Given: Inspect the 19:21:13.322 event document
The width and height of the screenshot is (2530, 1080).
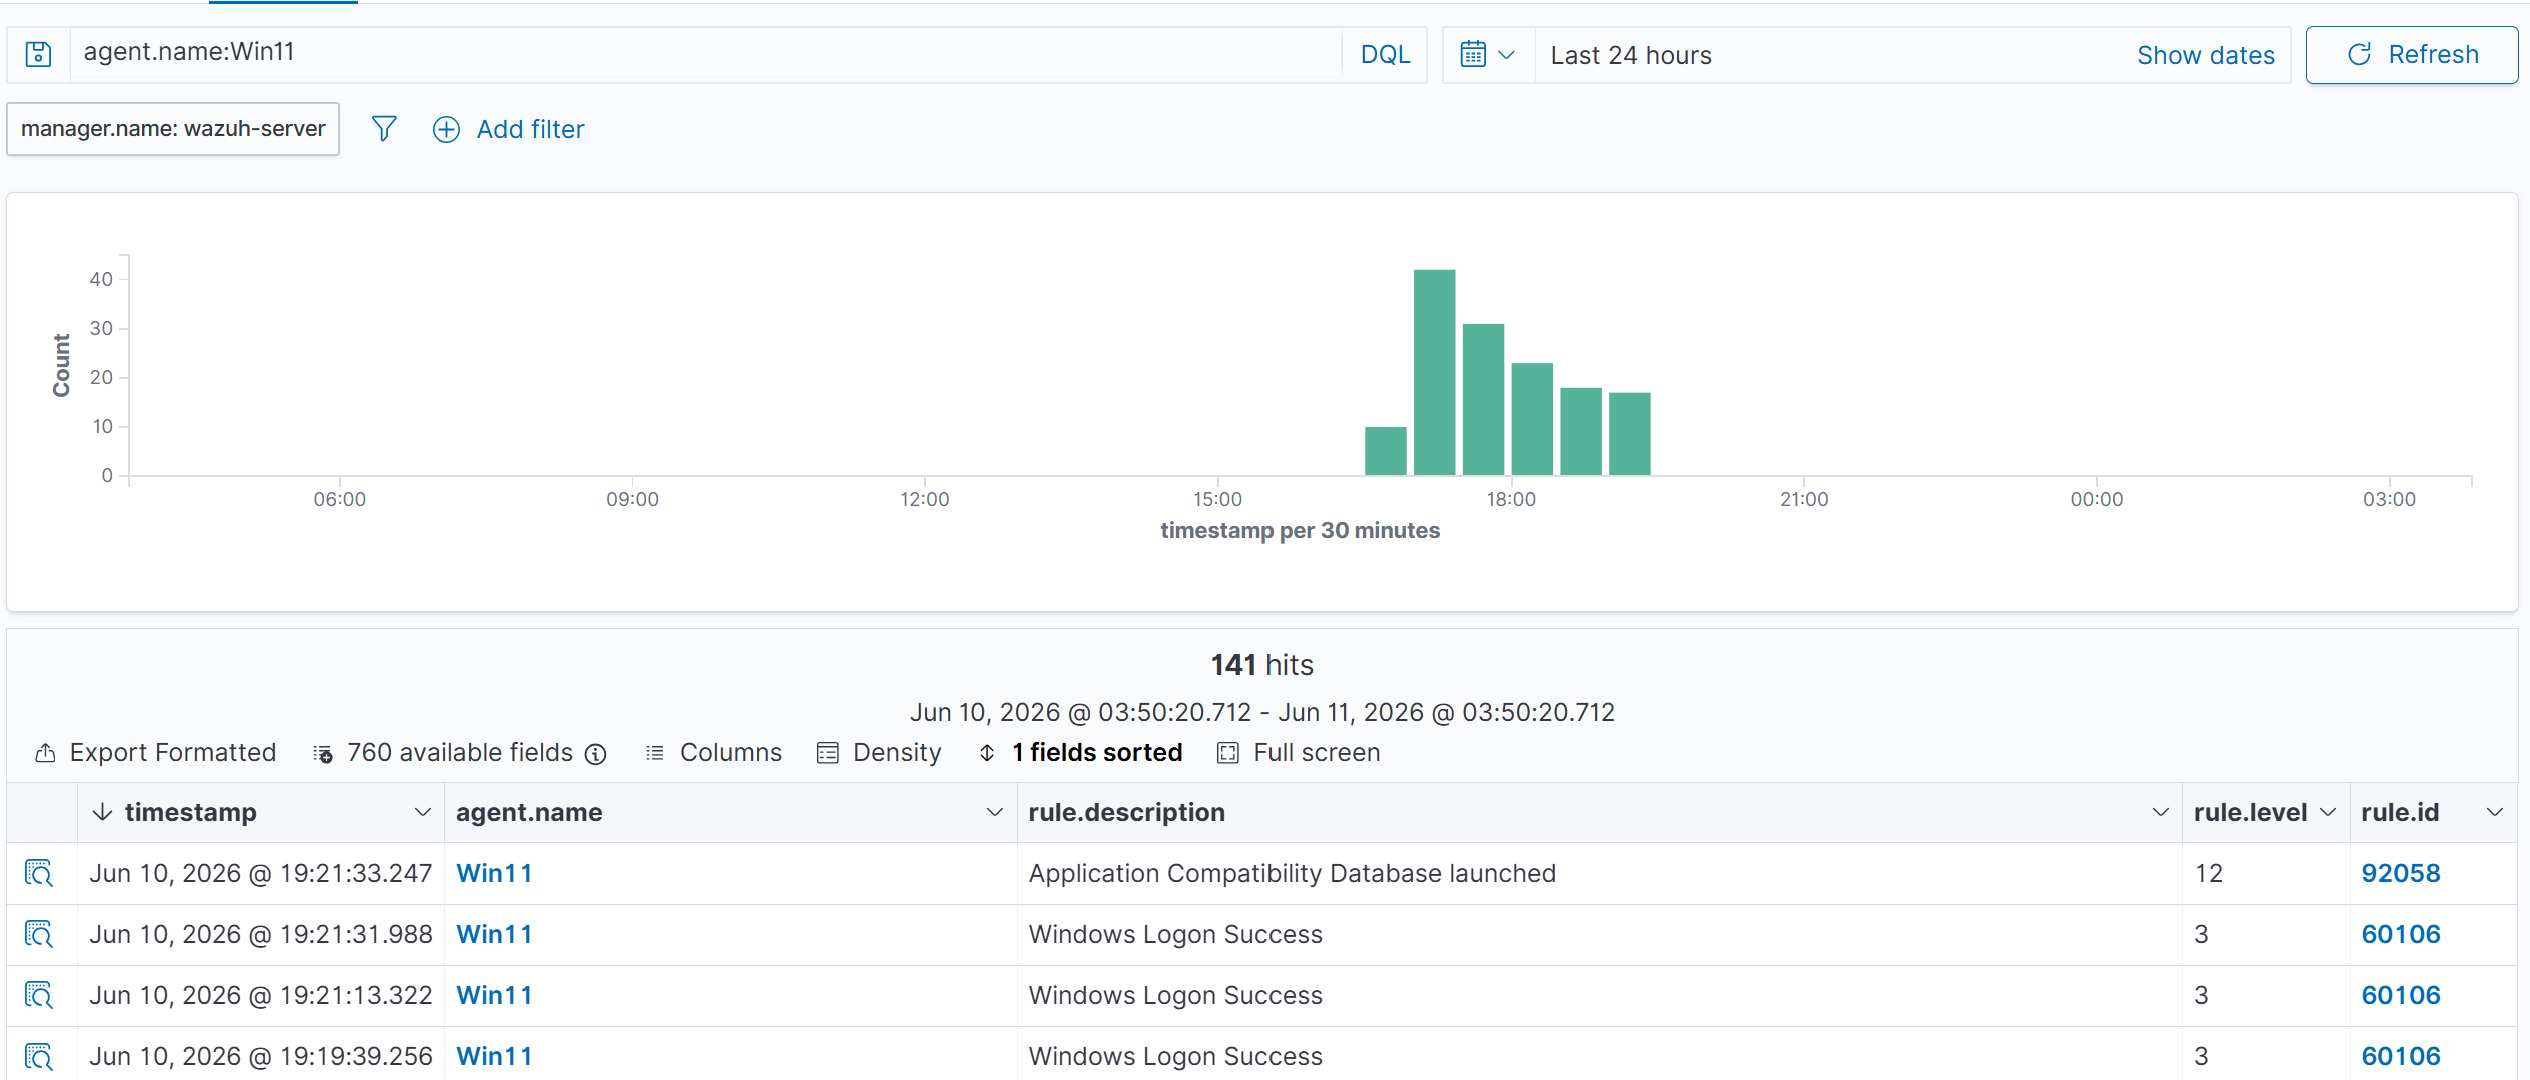Looking at the screenshot, I should point(39,995).
